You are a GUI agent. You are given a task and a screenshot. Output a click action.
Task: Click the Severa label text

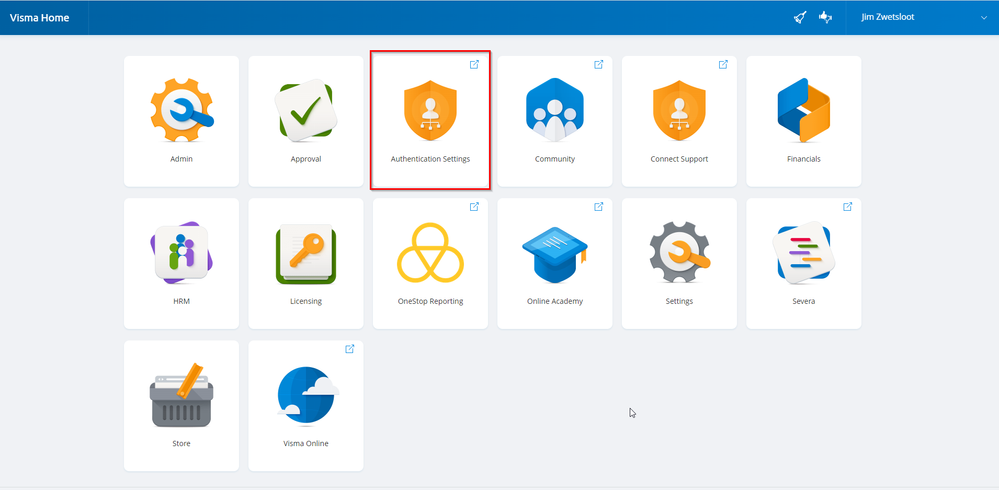803,301
